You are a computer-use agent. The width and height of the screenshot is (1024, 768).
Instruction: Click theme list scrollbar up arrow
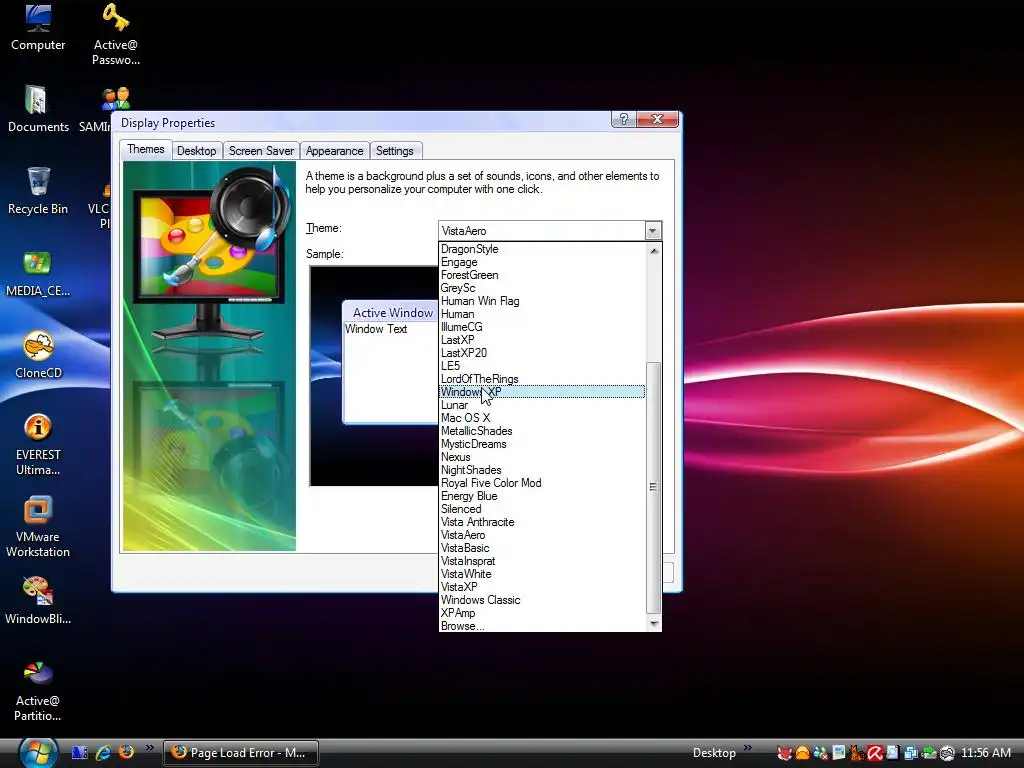[x=654, y=251]
